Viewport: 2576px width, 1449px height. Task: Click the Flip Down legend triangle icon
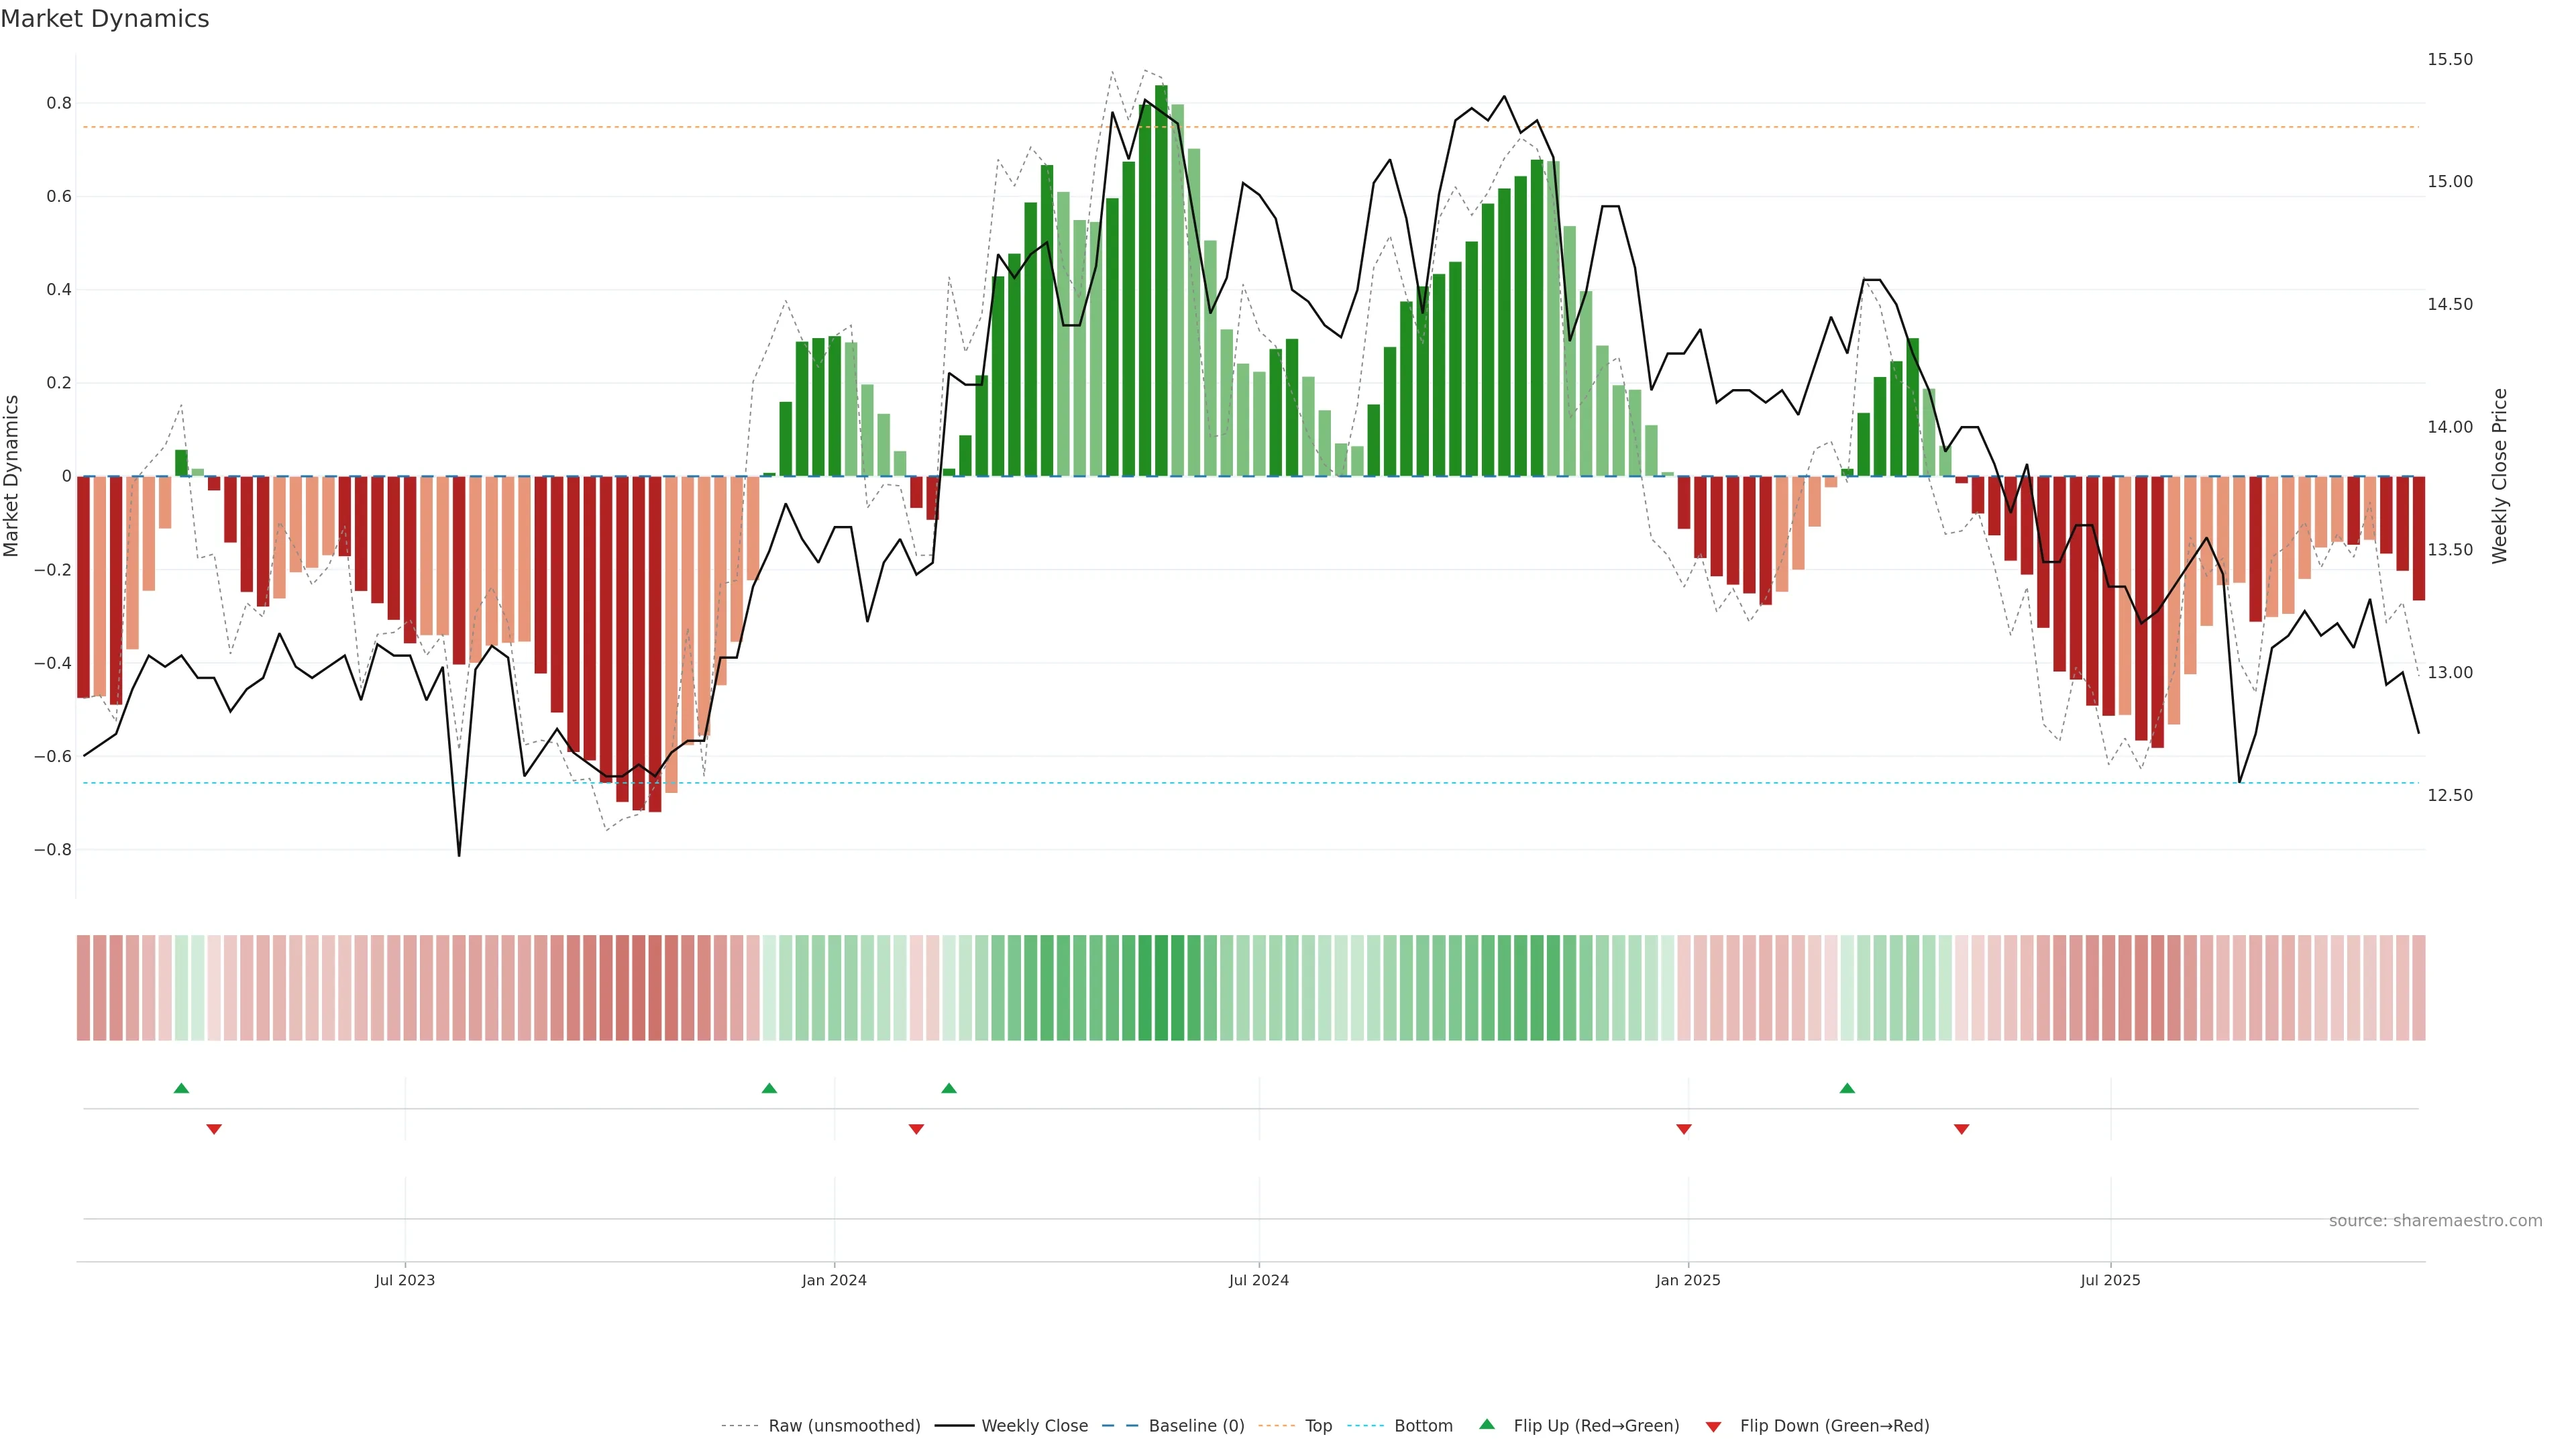(x=1713, y=1426)
